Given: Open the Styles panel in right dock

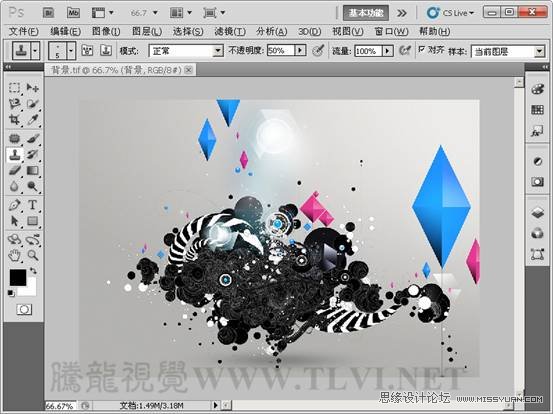Looking at the screenshot, I should pyautogui.click(x=537, y=131).
